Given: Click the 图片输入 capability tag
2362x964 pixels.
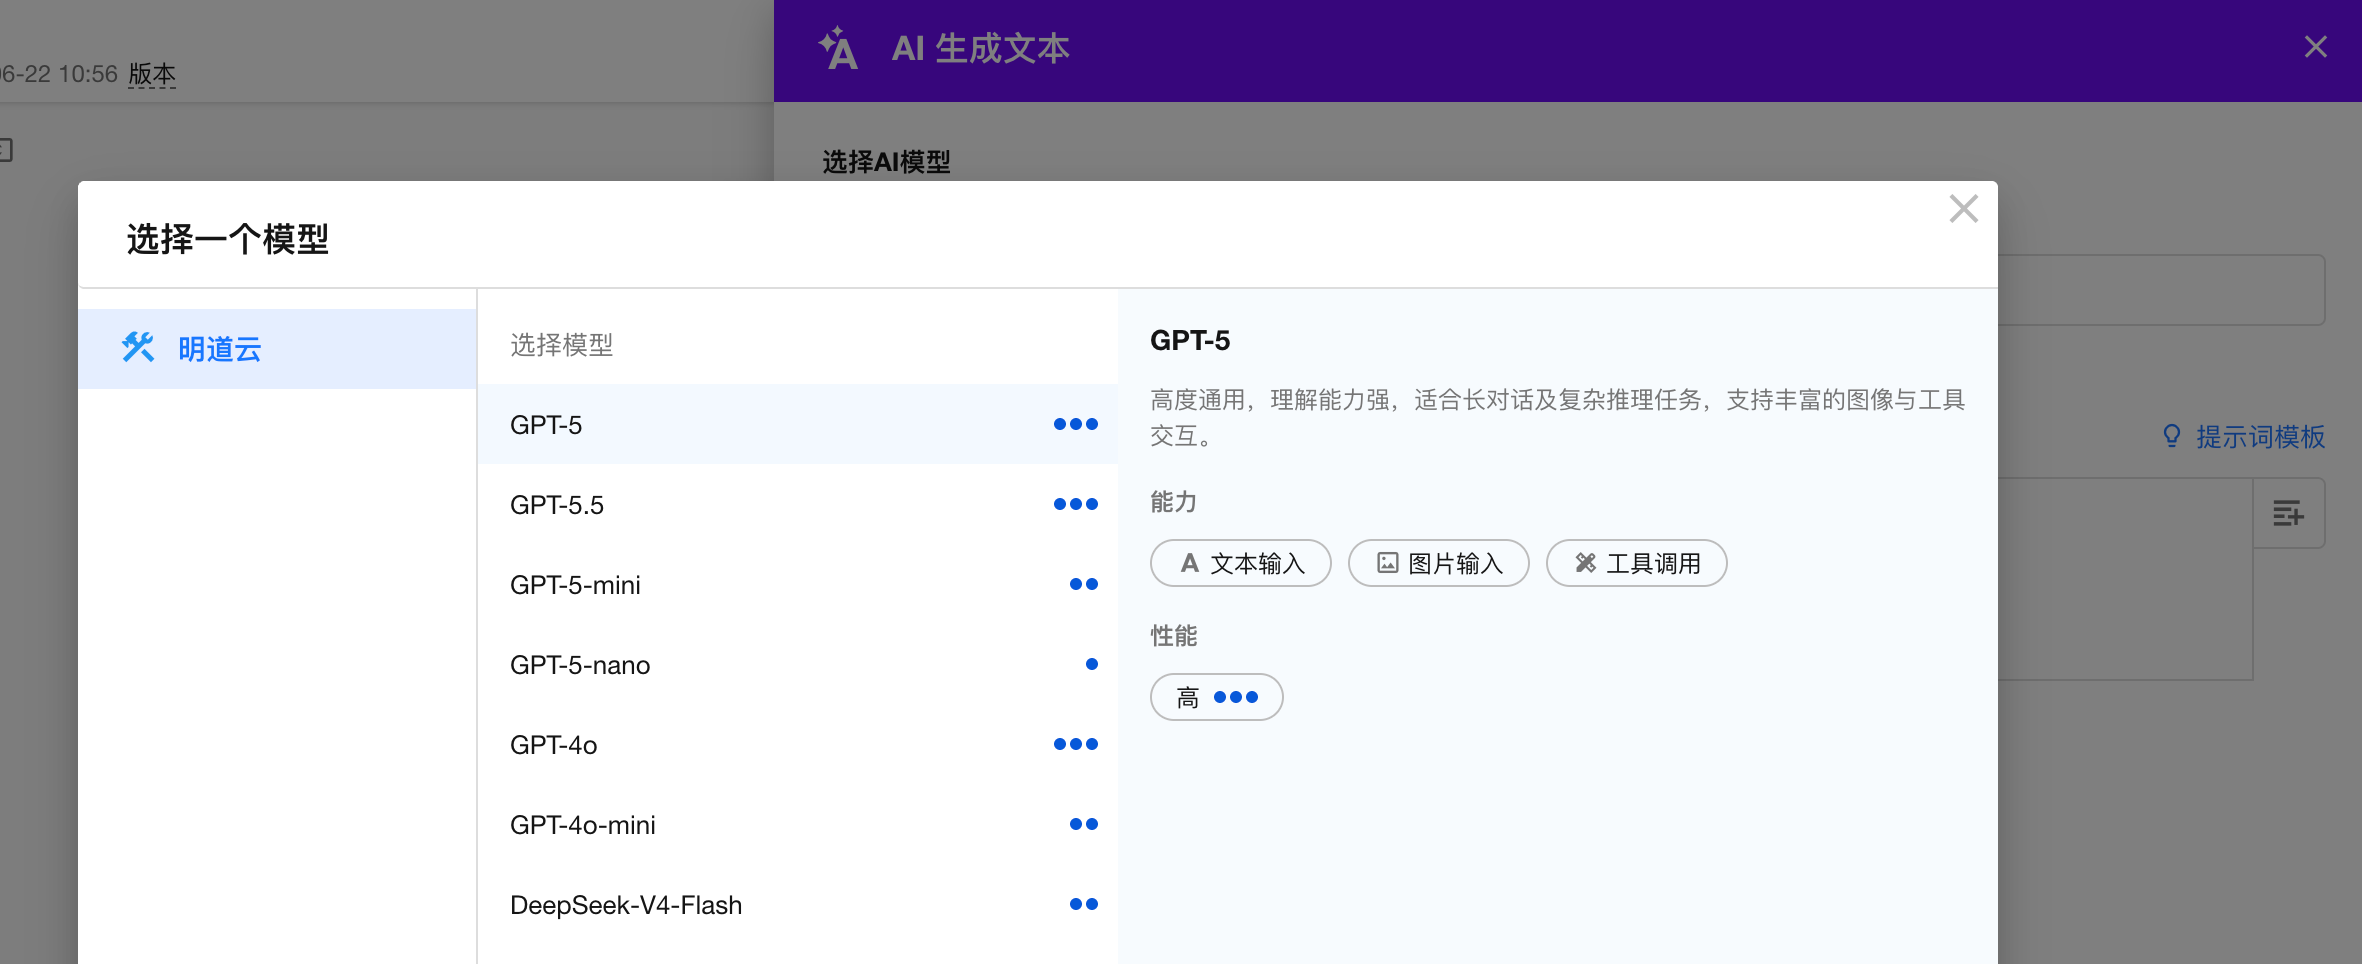Looking at the screenshot, I should tap(1439, 563).
